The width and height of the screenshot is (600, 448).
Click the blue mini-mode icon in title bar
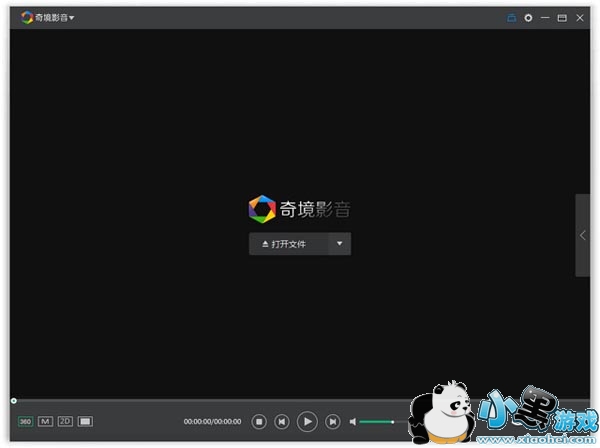click(512, 18)
